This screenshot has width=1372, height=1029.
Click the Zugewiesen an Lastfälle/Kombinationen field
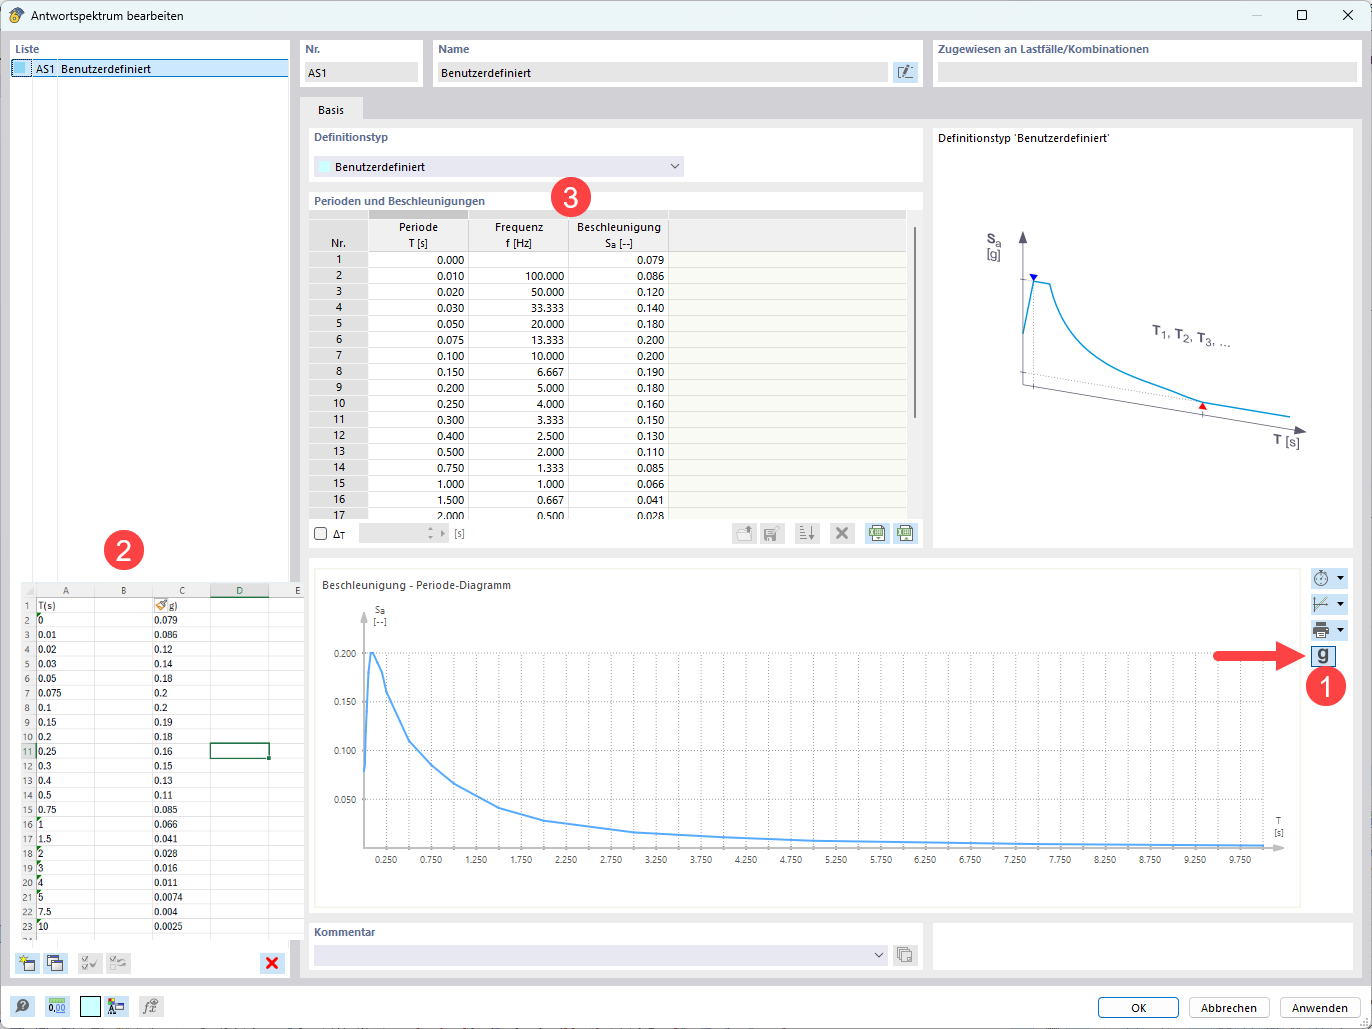click(1147, 72)
